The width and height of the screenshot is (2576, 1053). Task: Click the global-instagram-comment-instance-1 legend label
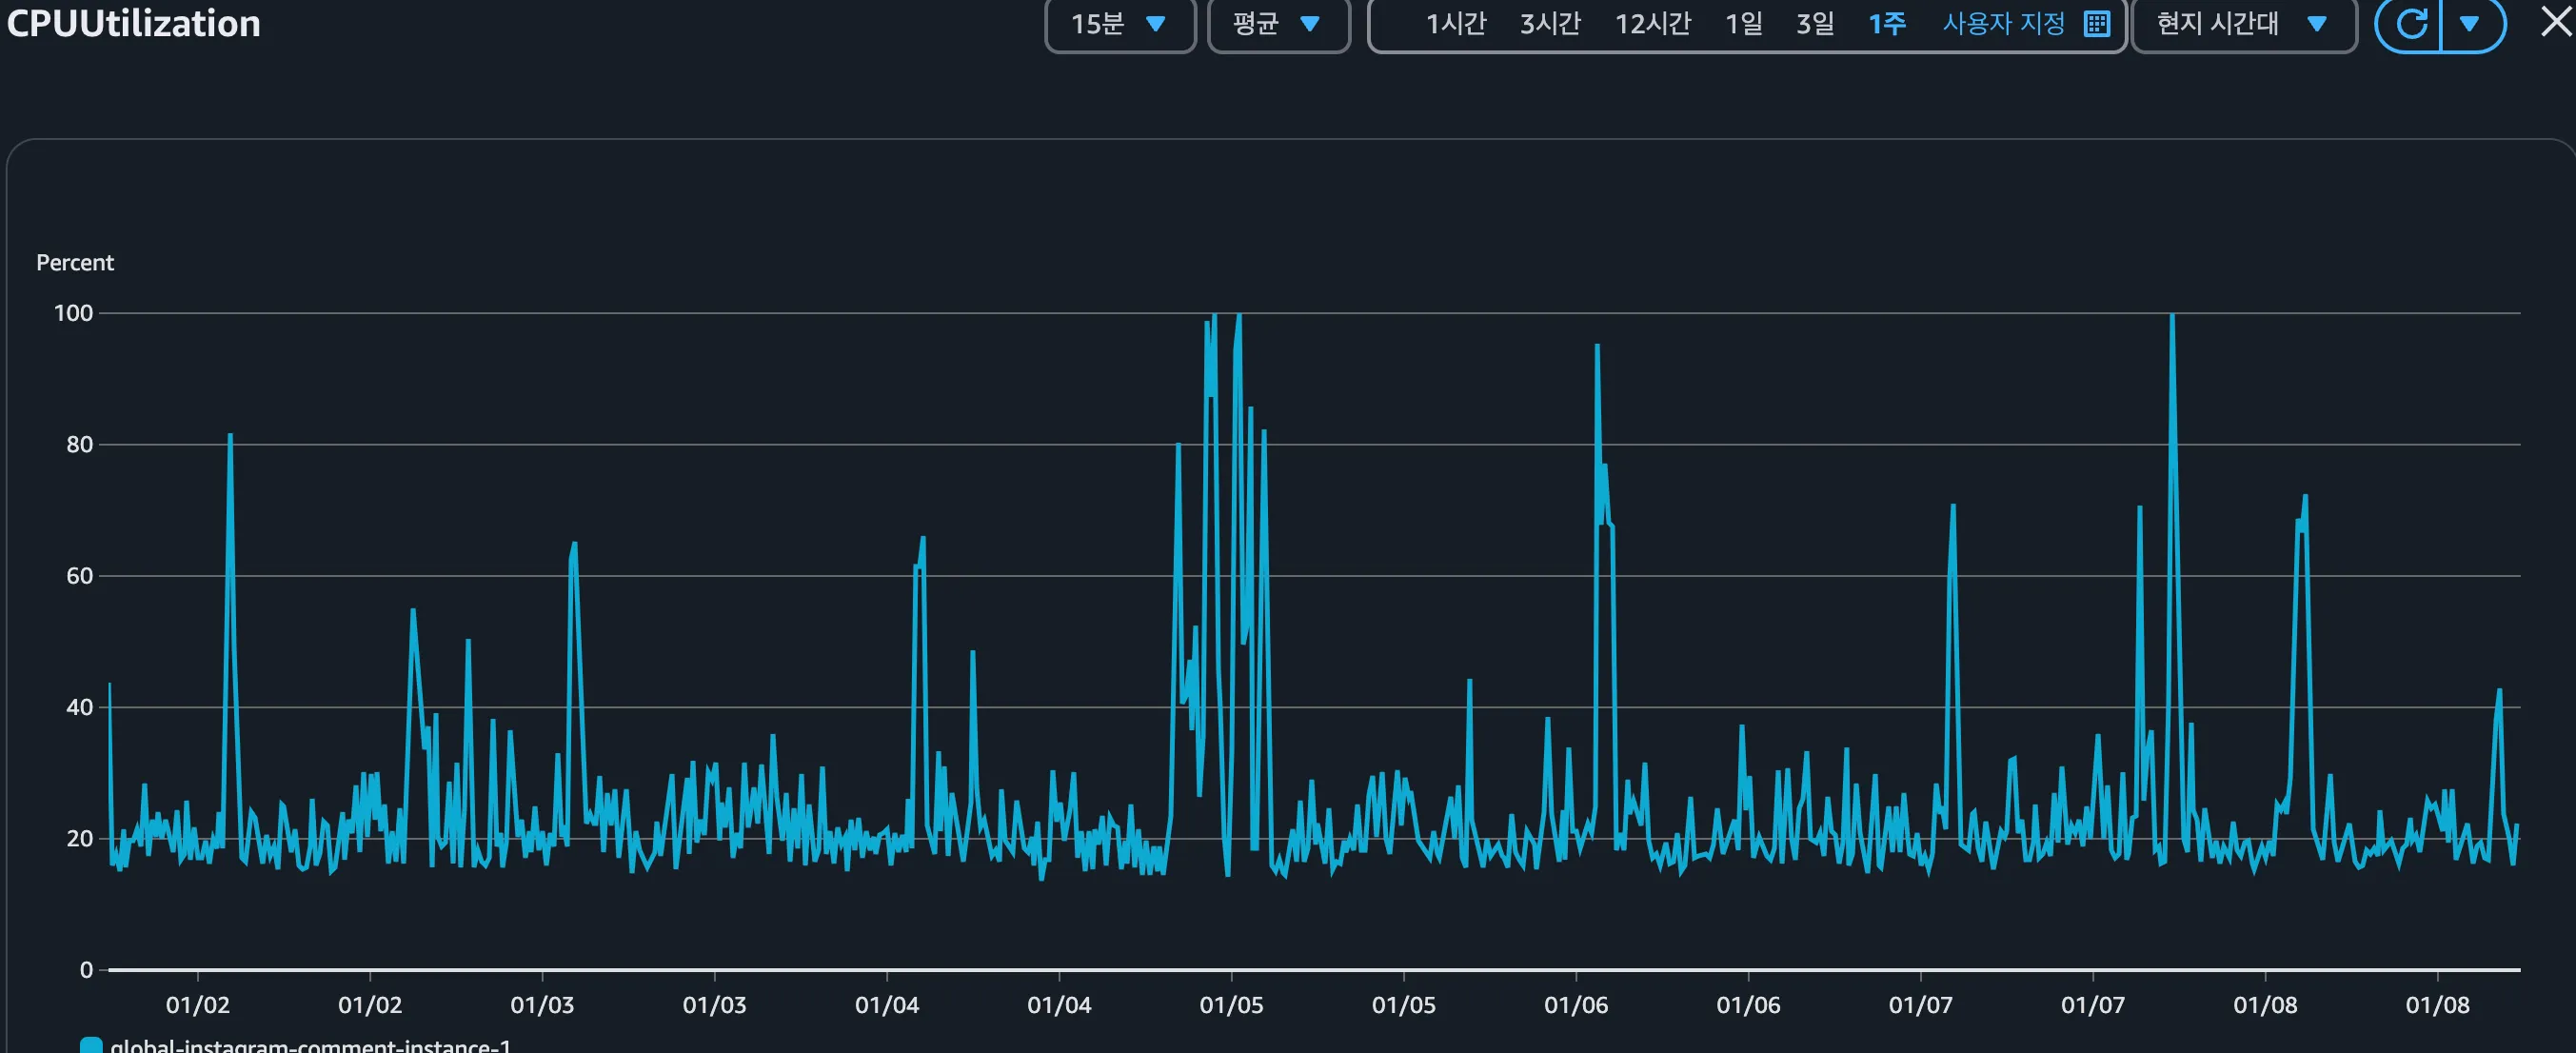click(310, 1045)
